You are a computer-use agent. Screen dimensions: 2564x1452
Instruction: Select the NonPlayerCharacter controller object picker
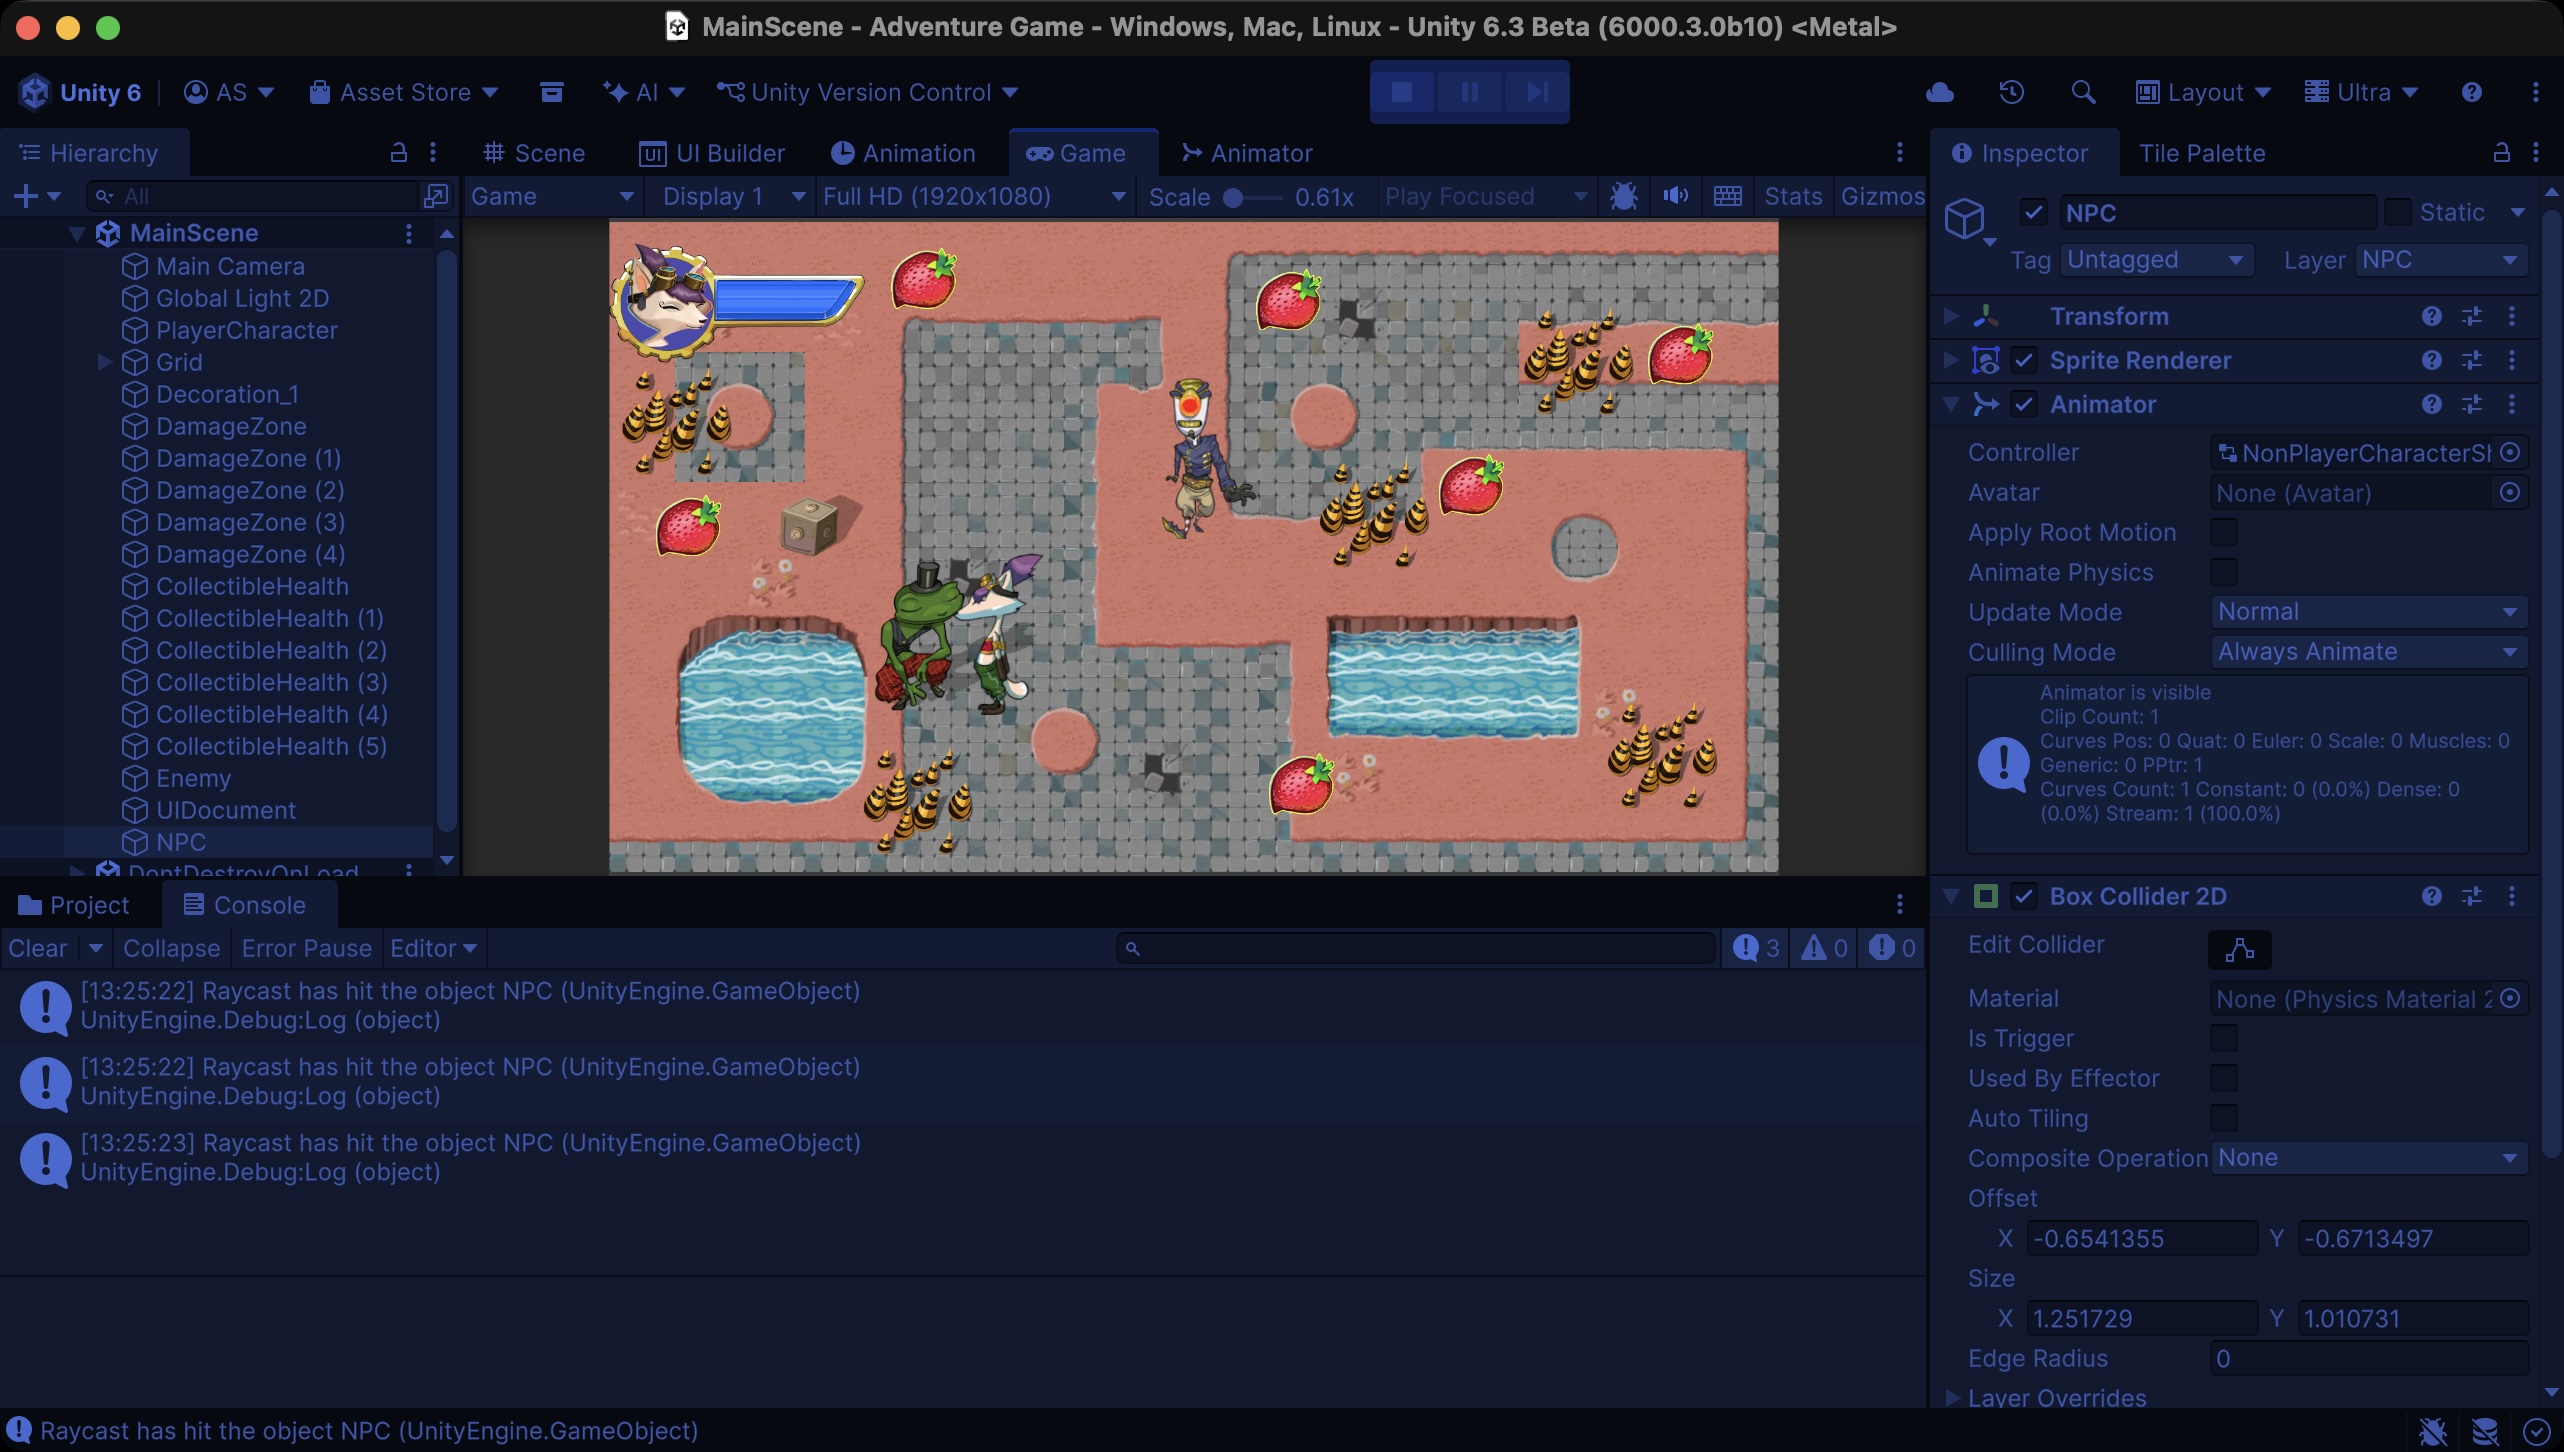pos(2512,452)
